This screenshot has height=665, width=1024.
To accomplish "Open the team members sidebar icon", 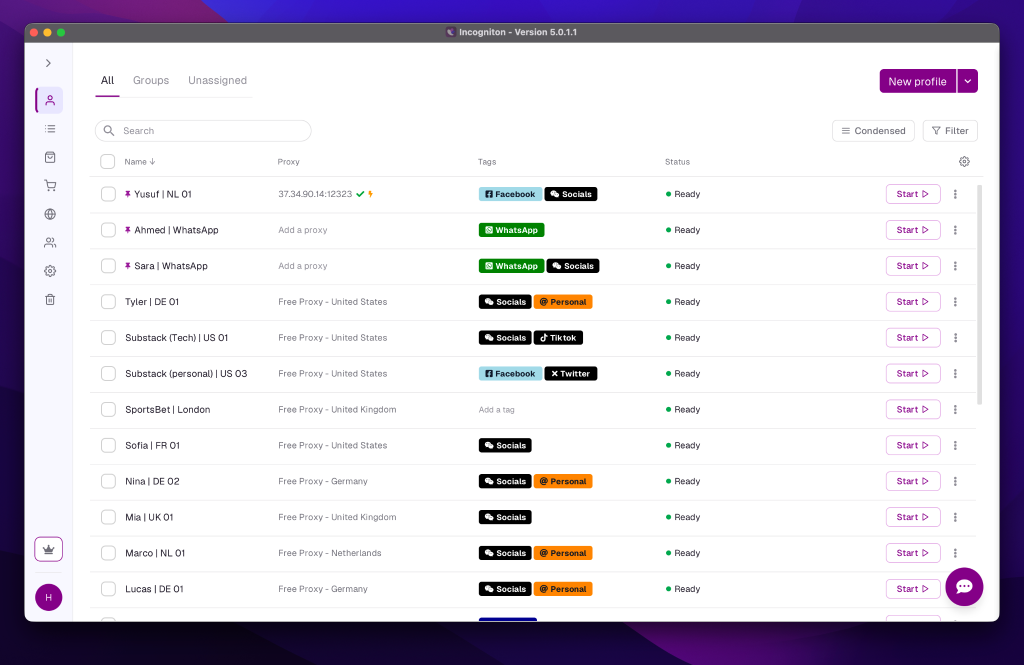I will coord(50,243).
